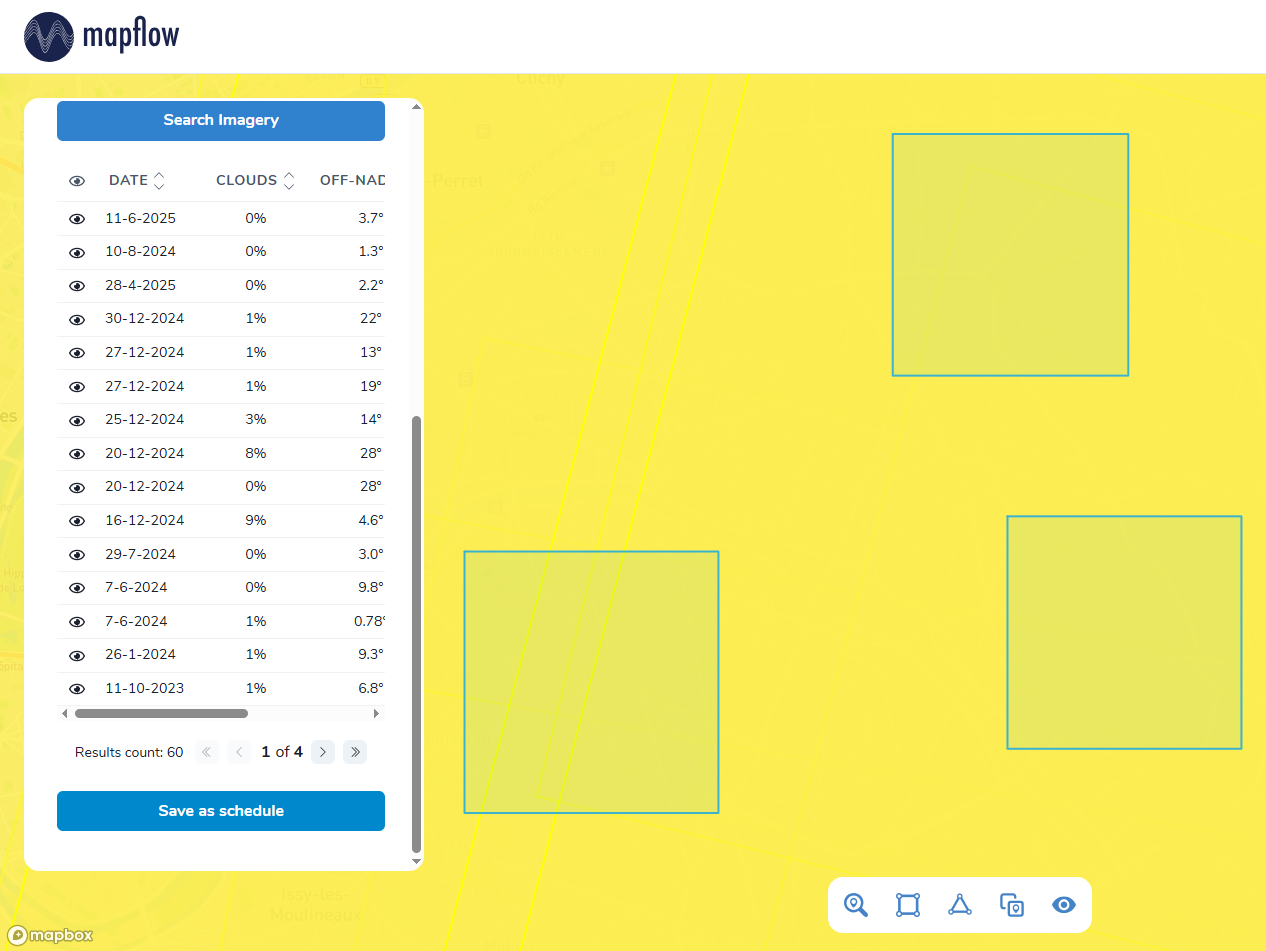Toggle preview for the 11-6-2025 image
The image size is (1266, 951).
pos(77,219)
